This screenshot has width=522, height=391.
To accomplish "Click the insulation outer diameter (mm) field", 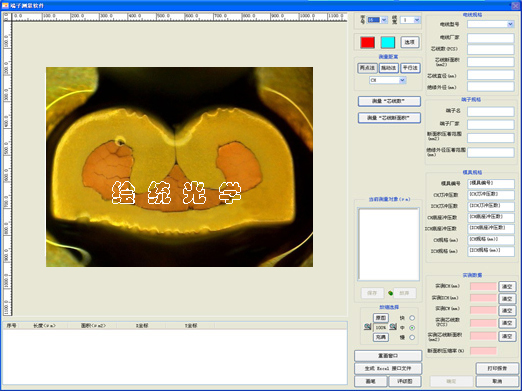I will point(491,87).
